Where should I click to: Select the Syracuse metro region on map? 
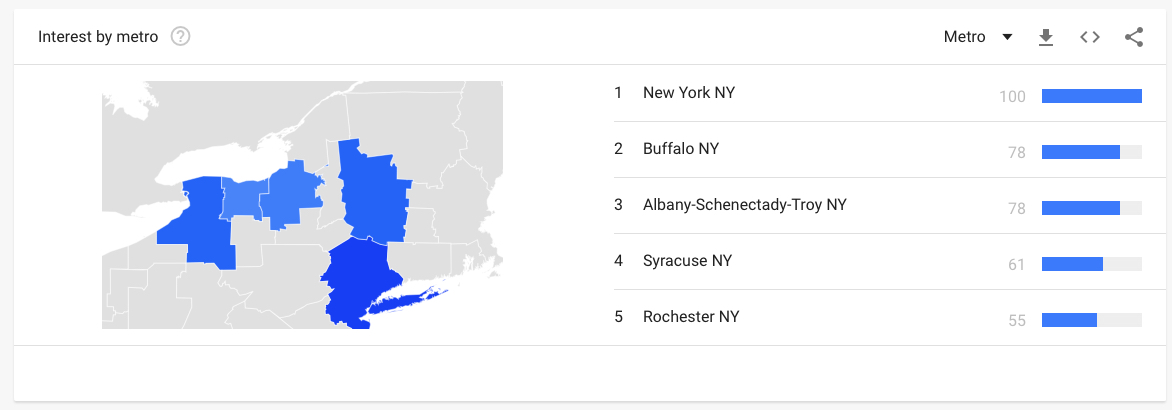[293, 196]
